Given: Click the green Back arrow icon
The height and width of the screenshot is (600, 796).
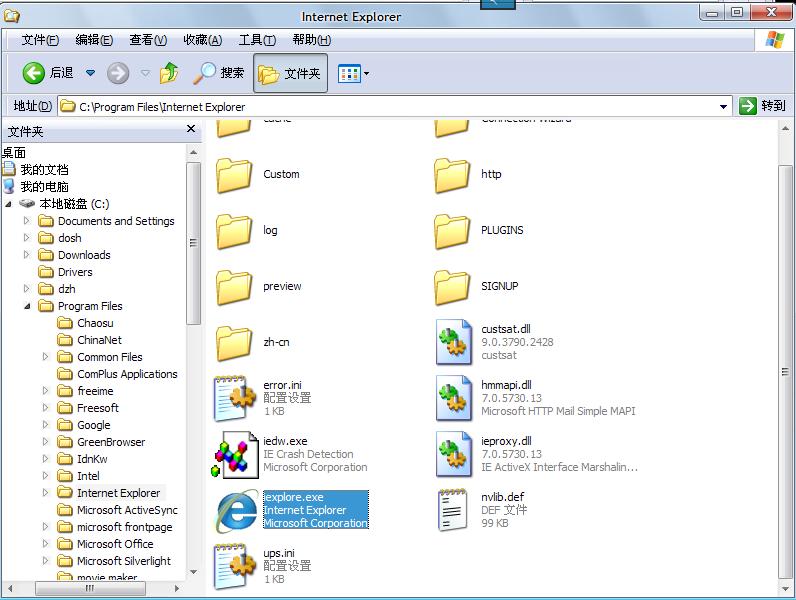Looking at the screenshot, I should click(34, 74).
